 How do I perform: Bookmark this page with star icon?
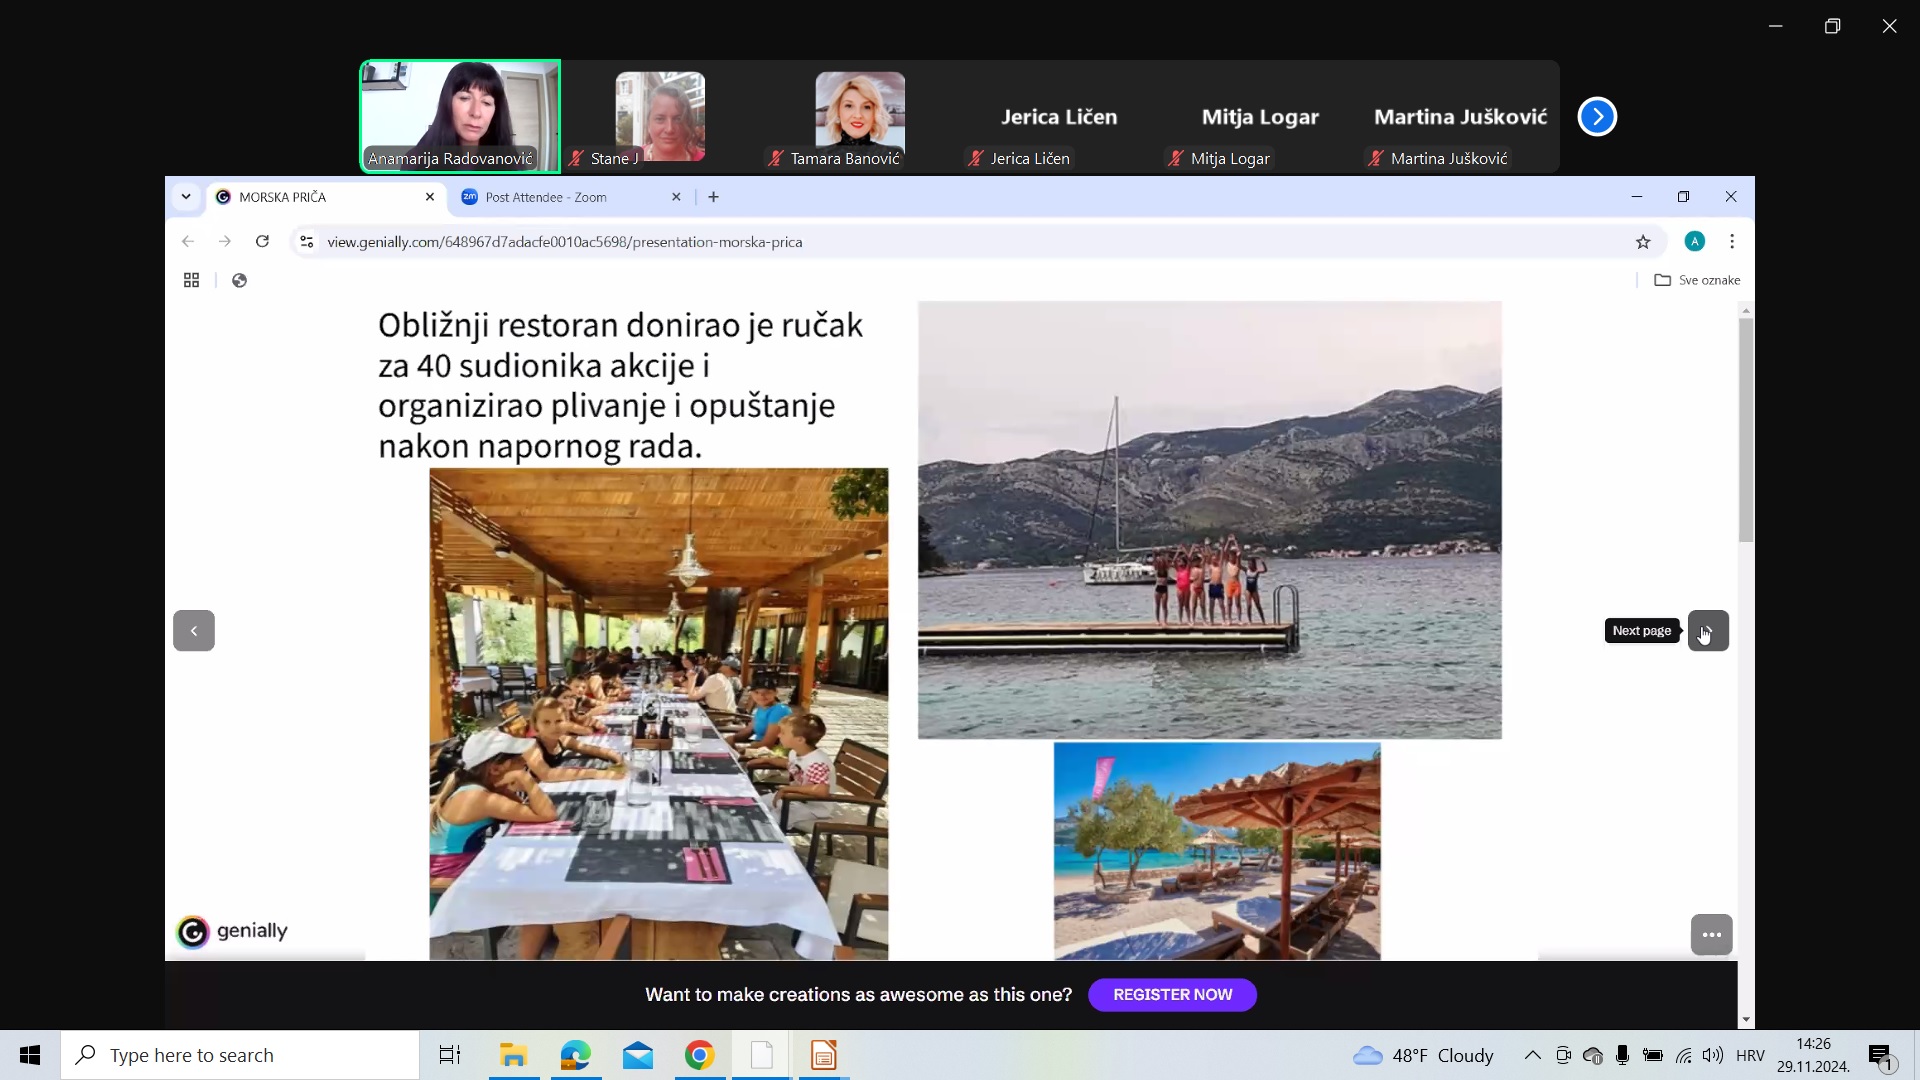pyautogui.click(x=1643, y=242)
